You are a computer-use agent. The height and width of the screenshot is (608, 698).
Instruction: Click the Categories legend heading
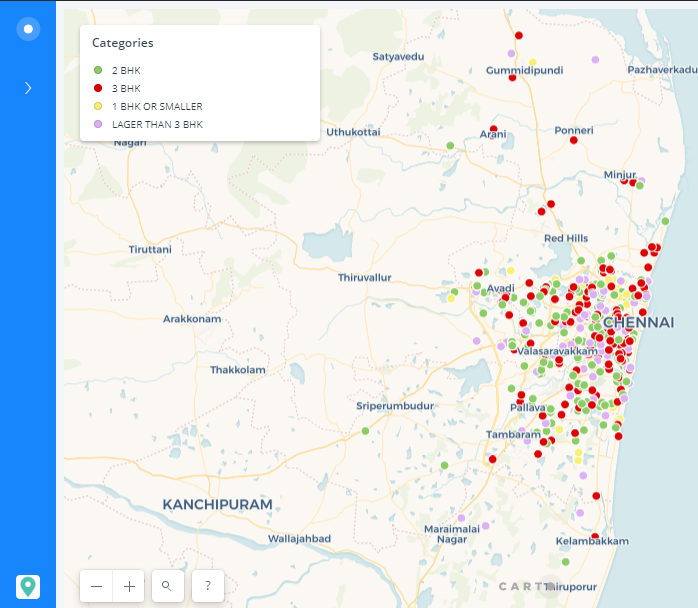[x=122, y=43]
